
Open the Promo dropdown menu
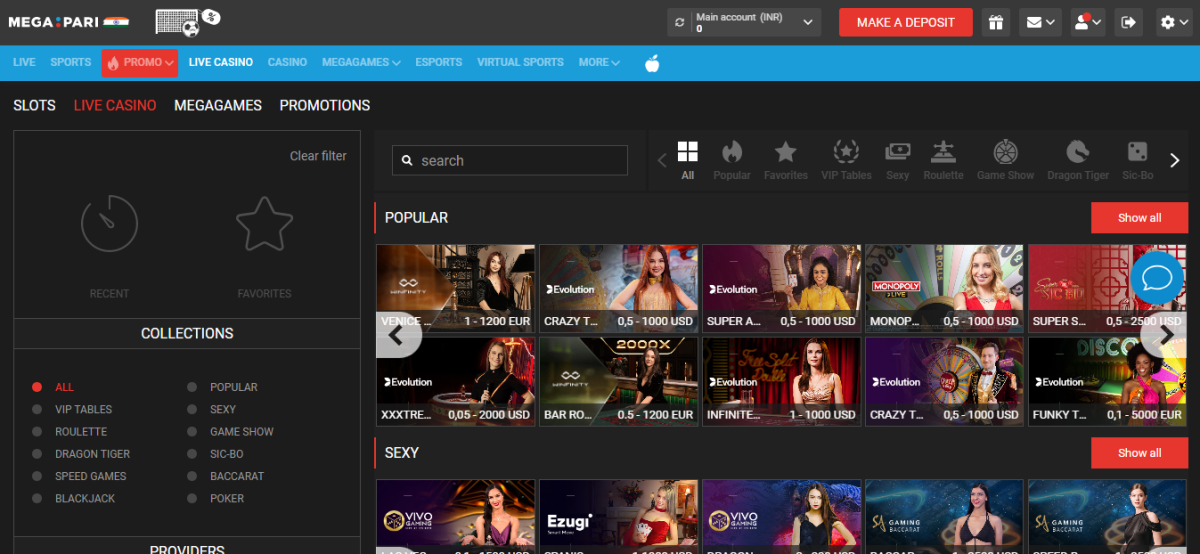[x=140, y=63]
